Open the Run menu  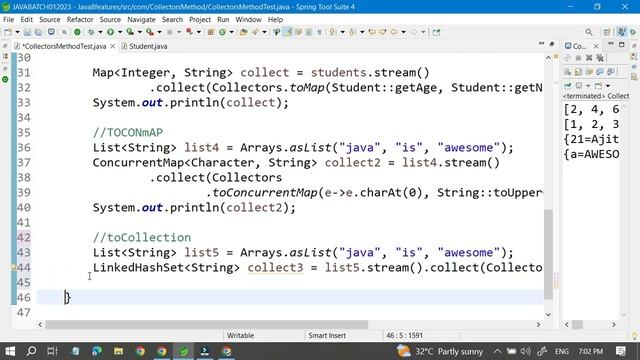coord(223,19)
